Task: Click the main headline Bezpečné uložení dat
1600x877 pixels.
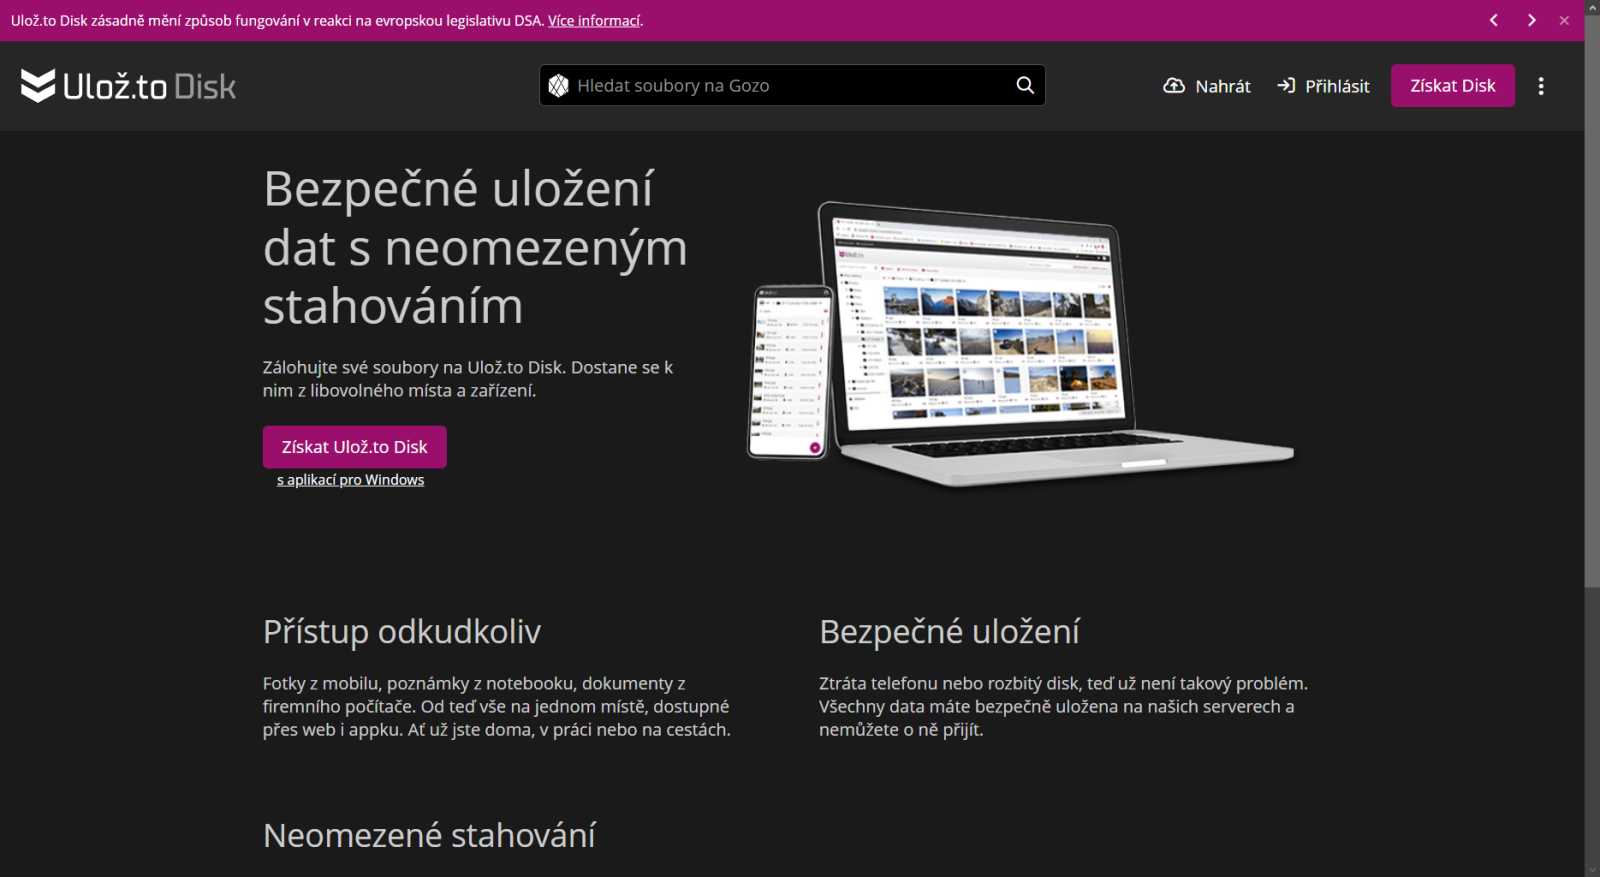Action: [x=475, y=247]
